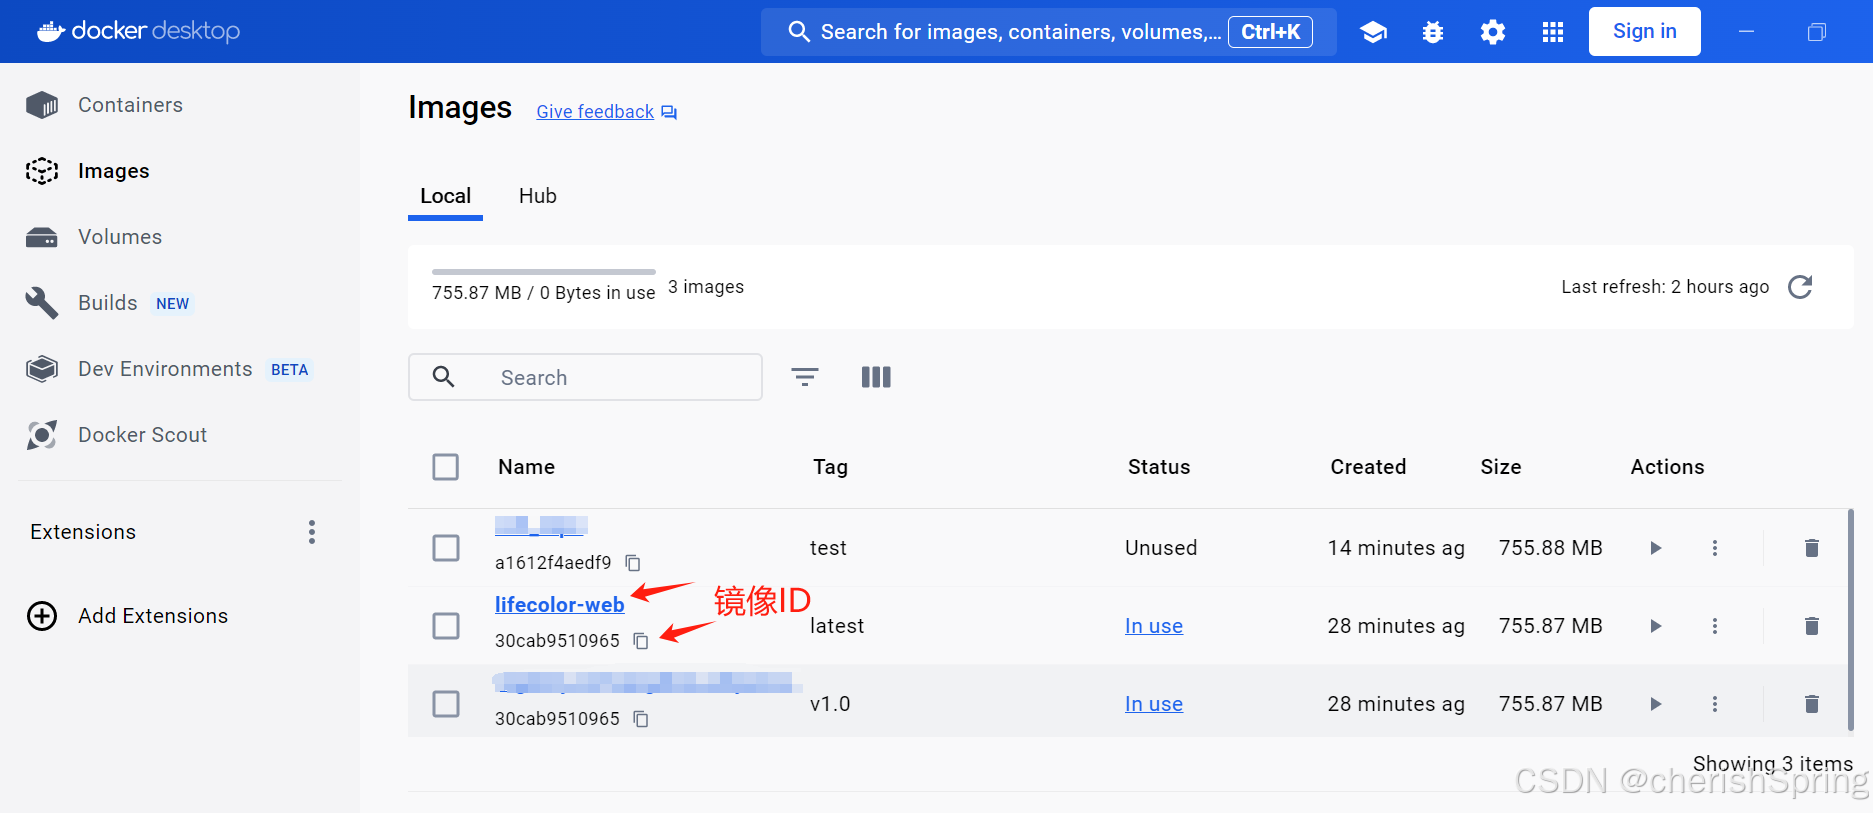This screenshot has height=813, width=1873.
Task: Click In use status for latest tag
Action: [1154, 626]
